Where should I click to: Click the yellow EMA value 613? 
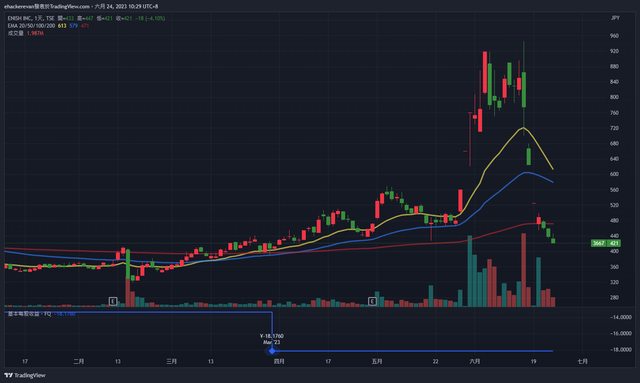[62, 26]
